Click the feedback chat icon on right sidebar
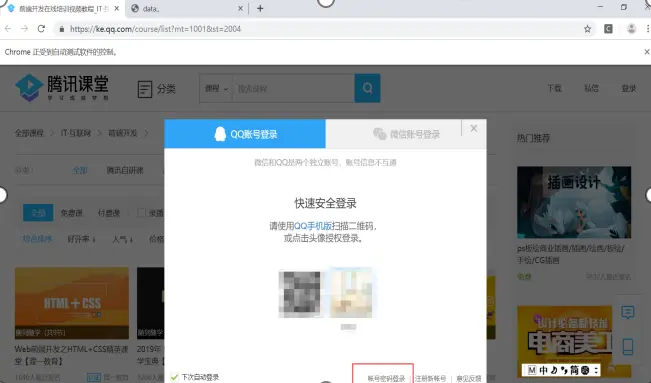This screenshot has height=383, width=651. pyautogui.click(x=627, y=312)
